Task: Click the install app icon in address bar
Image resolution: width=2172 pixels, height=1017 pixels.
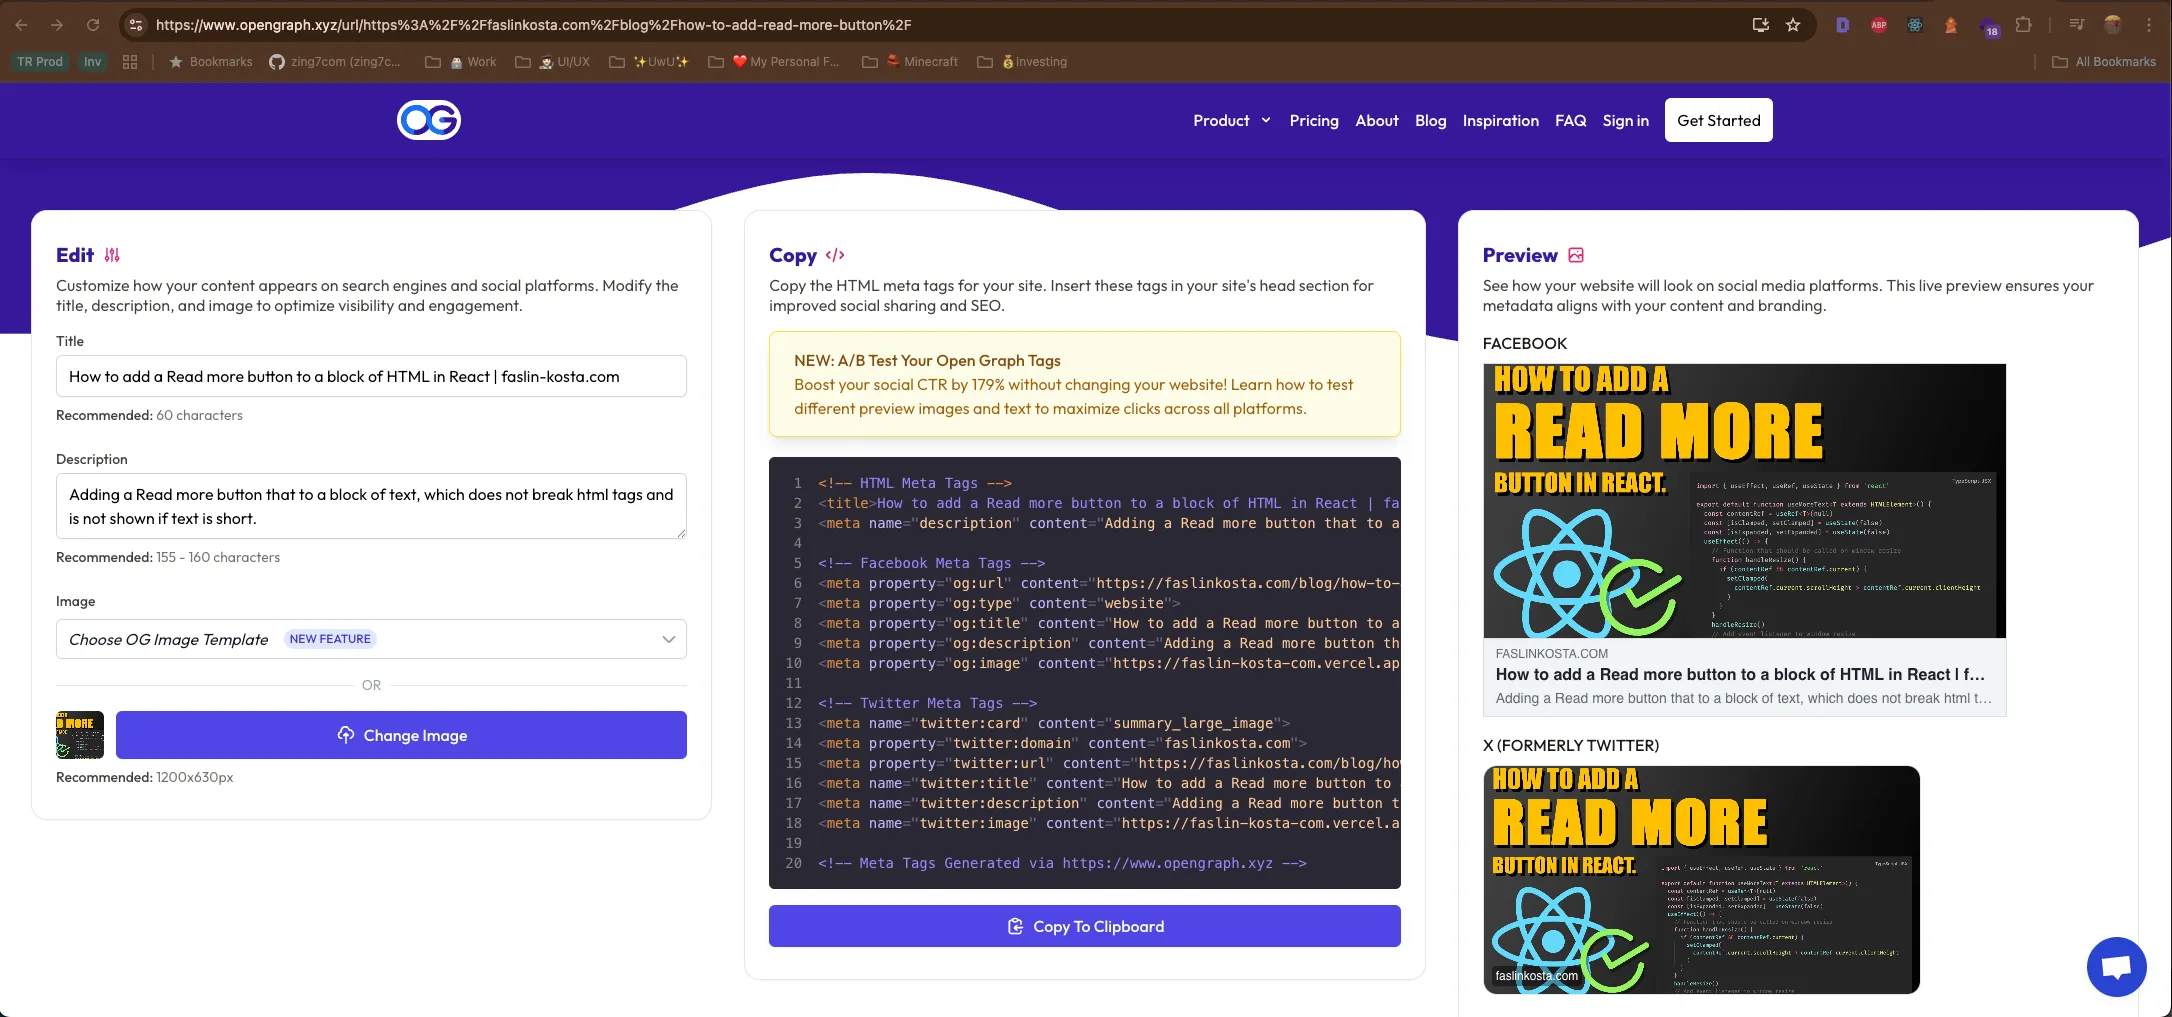Action: (1761, 25)
